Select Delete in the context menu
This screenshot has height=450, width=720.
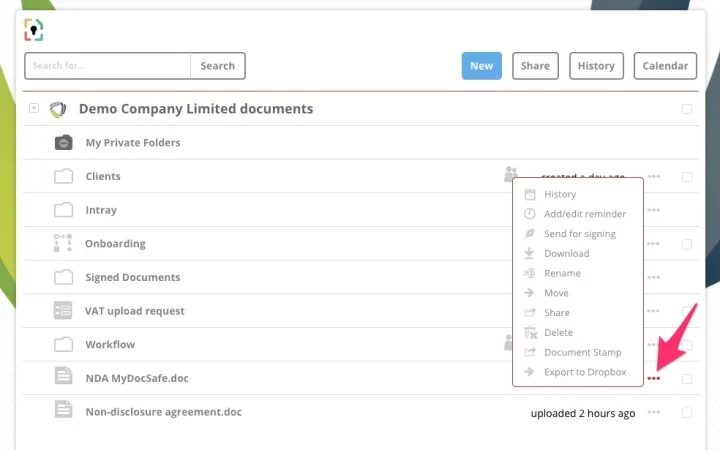pyautogui.click(x=558, y=332)
